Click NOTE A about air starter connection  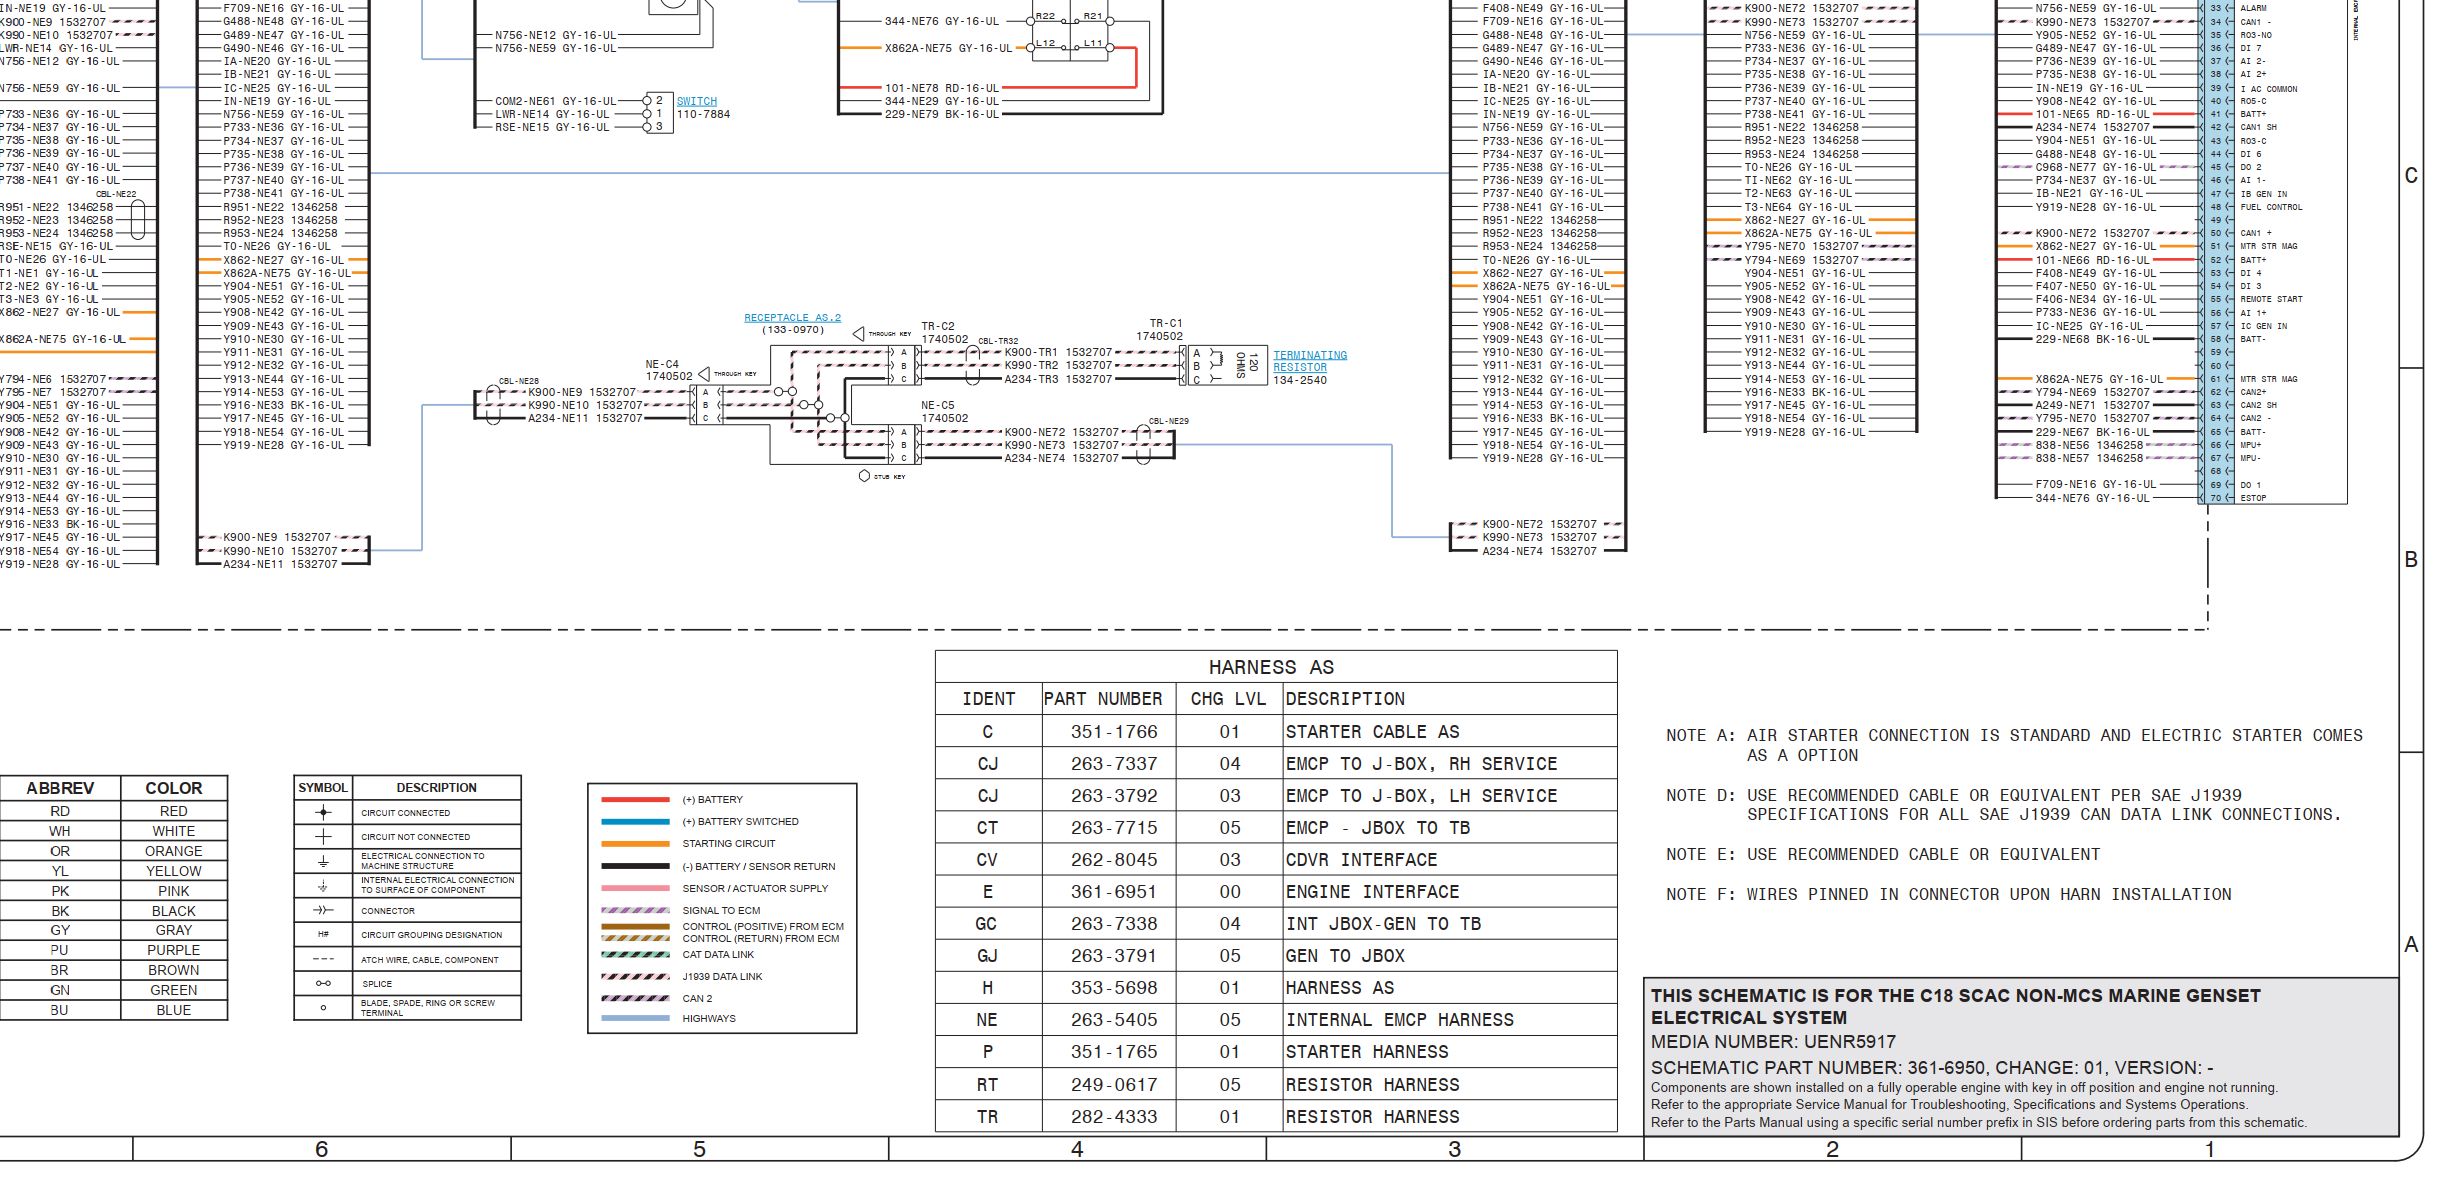[x=2014, y=745]
